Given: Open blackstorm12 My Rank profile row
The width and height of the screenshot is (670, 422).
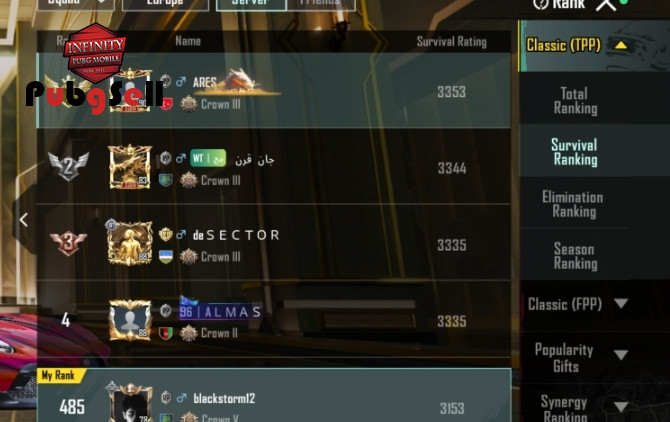Looking at the screenshot, I should (274, 395).
